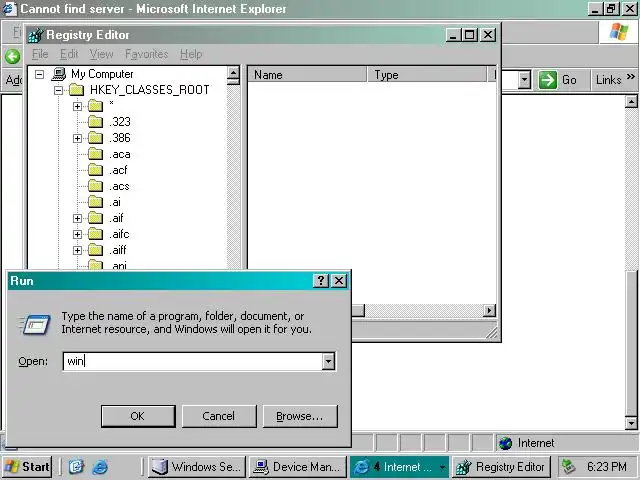Click OK in the Run dialog
Image resolution: width=640 pixels, height=480 pixels.
[138, 416]
